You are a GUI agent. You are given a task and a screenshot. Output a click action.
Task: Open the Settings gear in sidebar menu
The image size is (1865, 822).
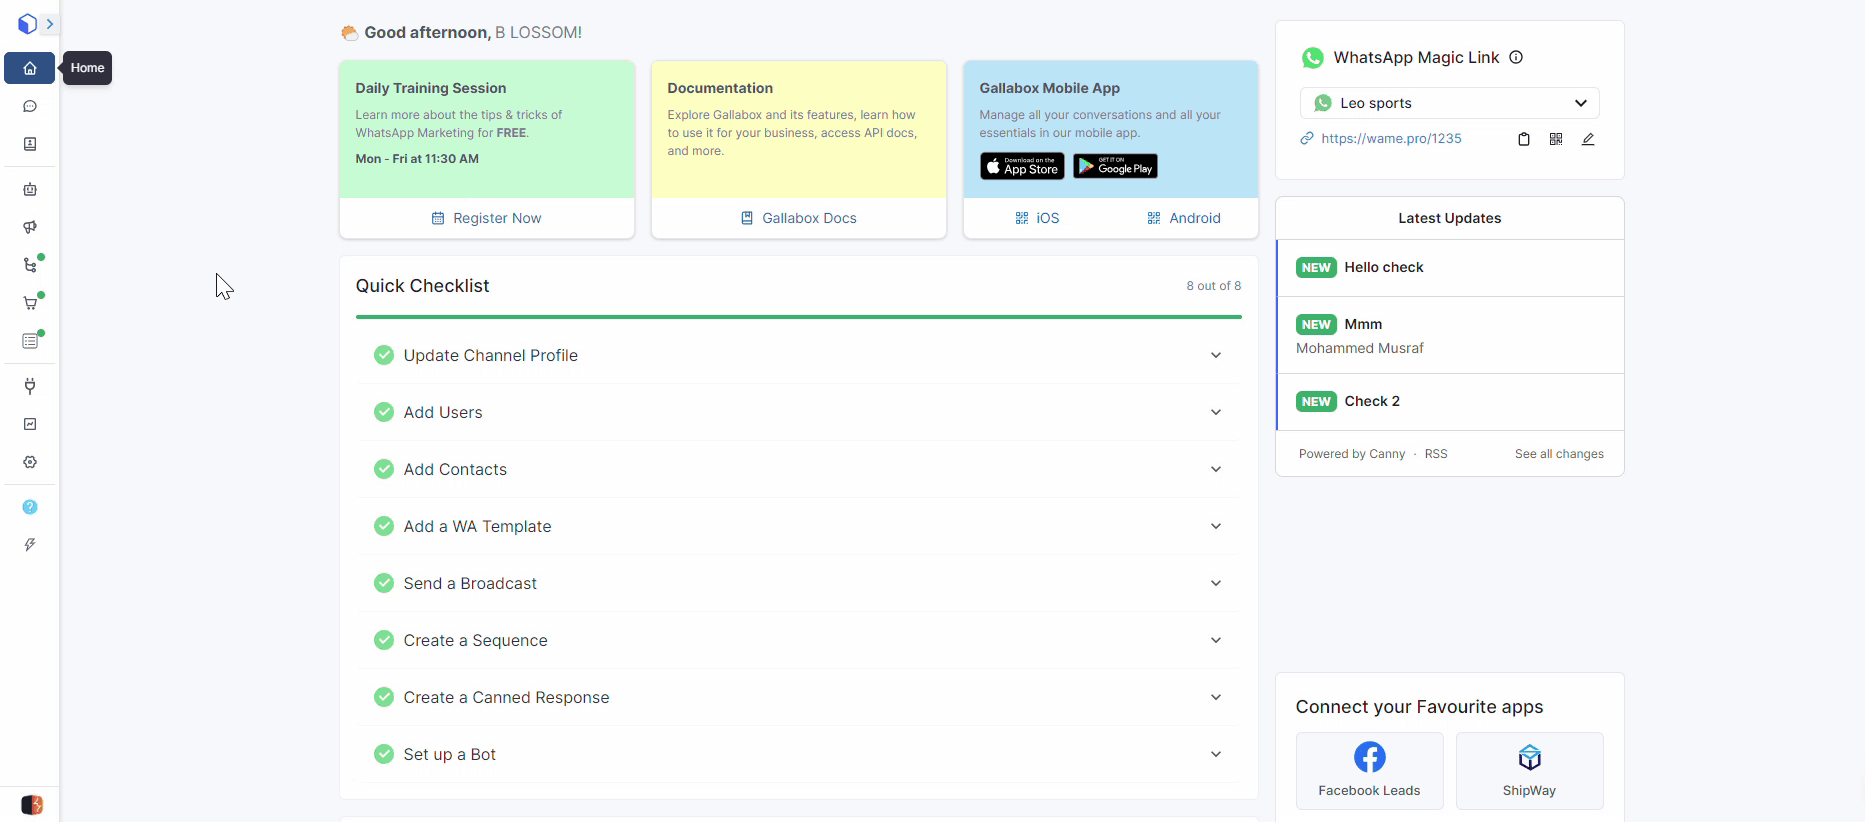tap(30, 462)
